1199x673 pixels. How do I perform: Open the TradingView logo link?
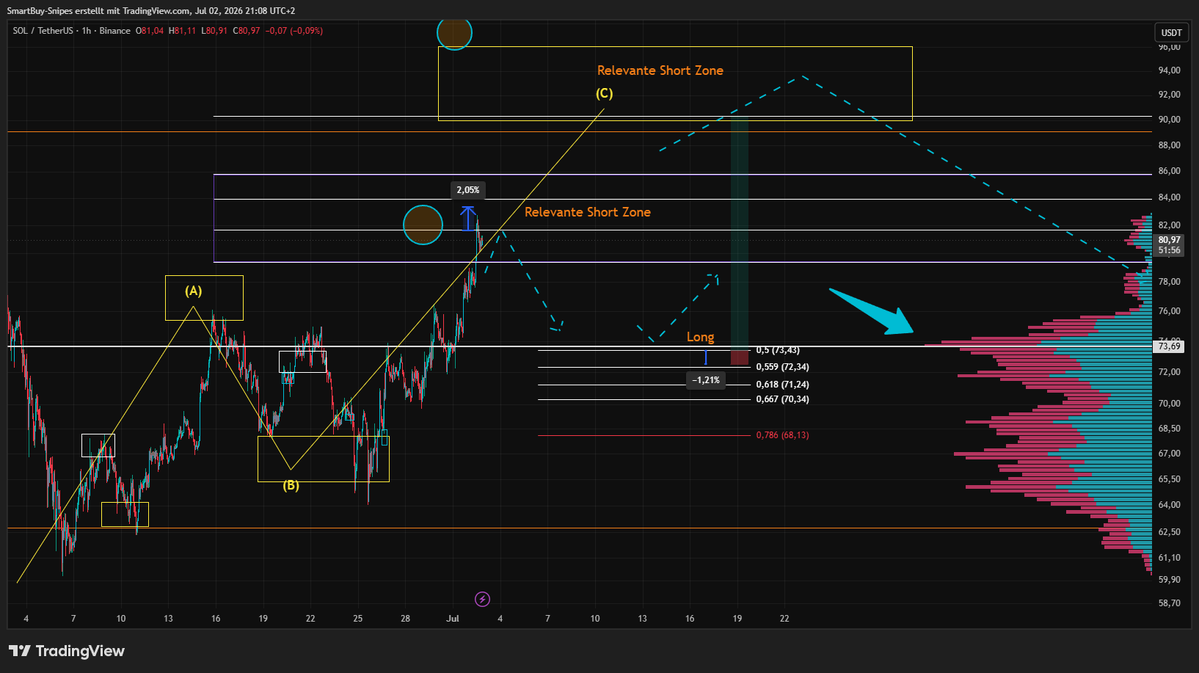point(67,651)
